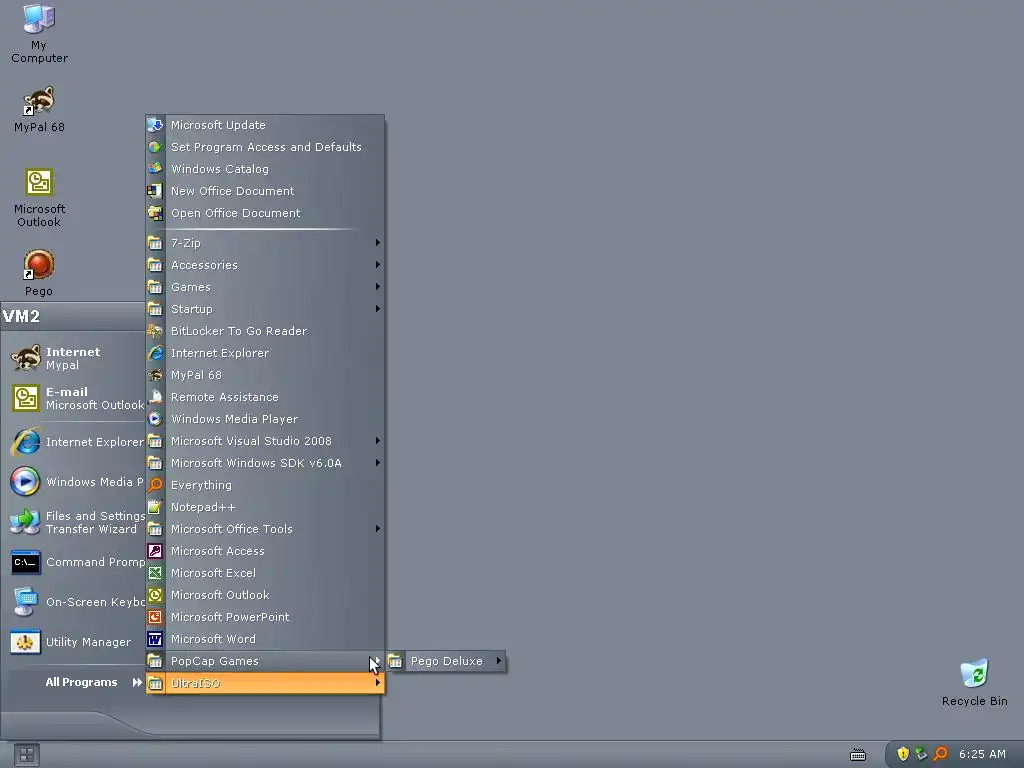
Task: Click the Microsoft Access icon
Action: (x=155, y=551)
